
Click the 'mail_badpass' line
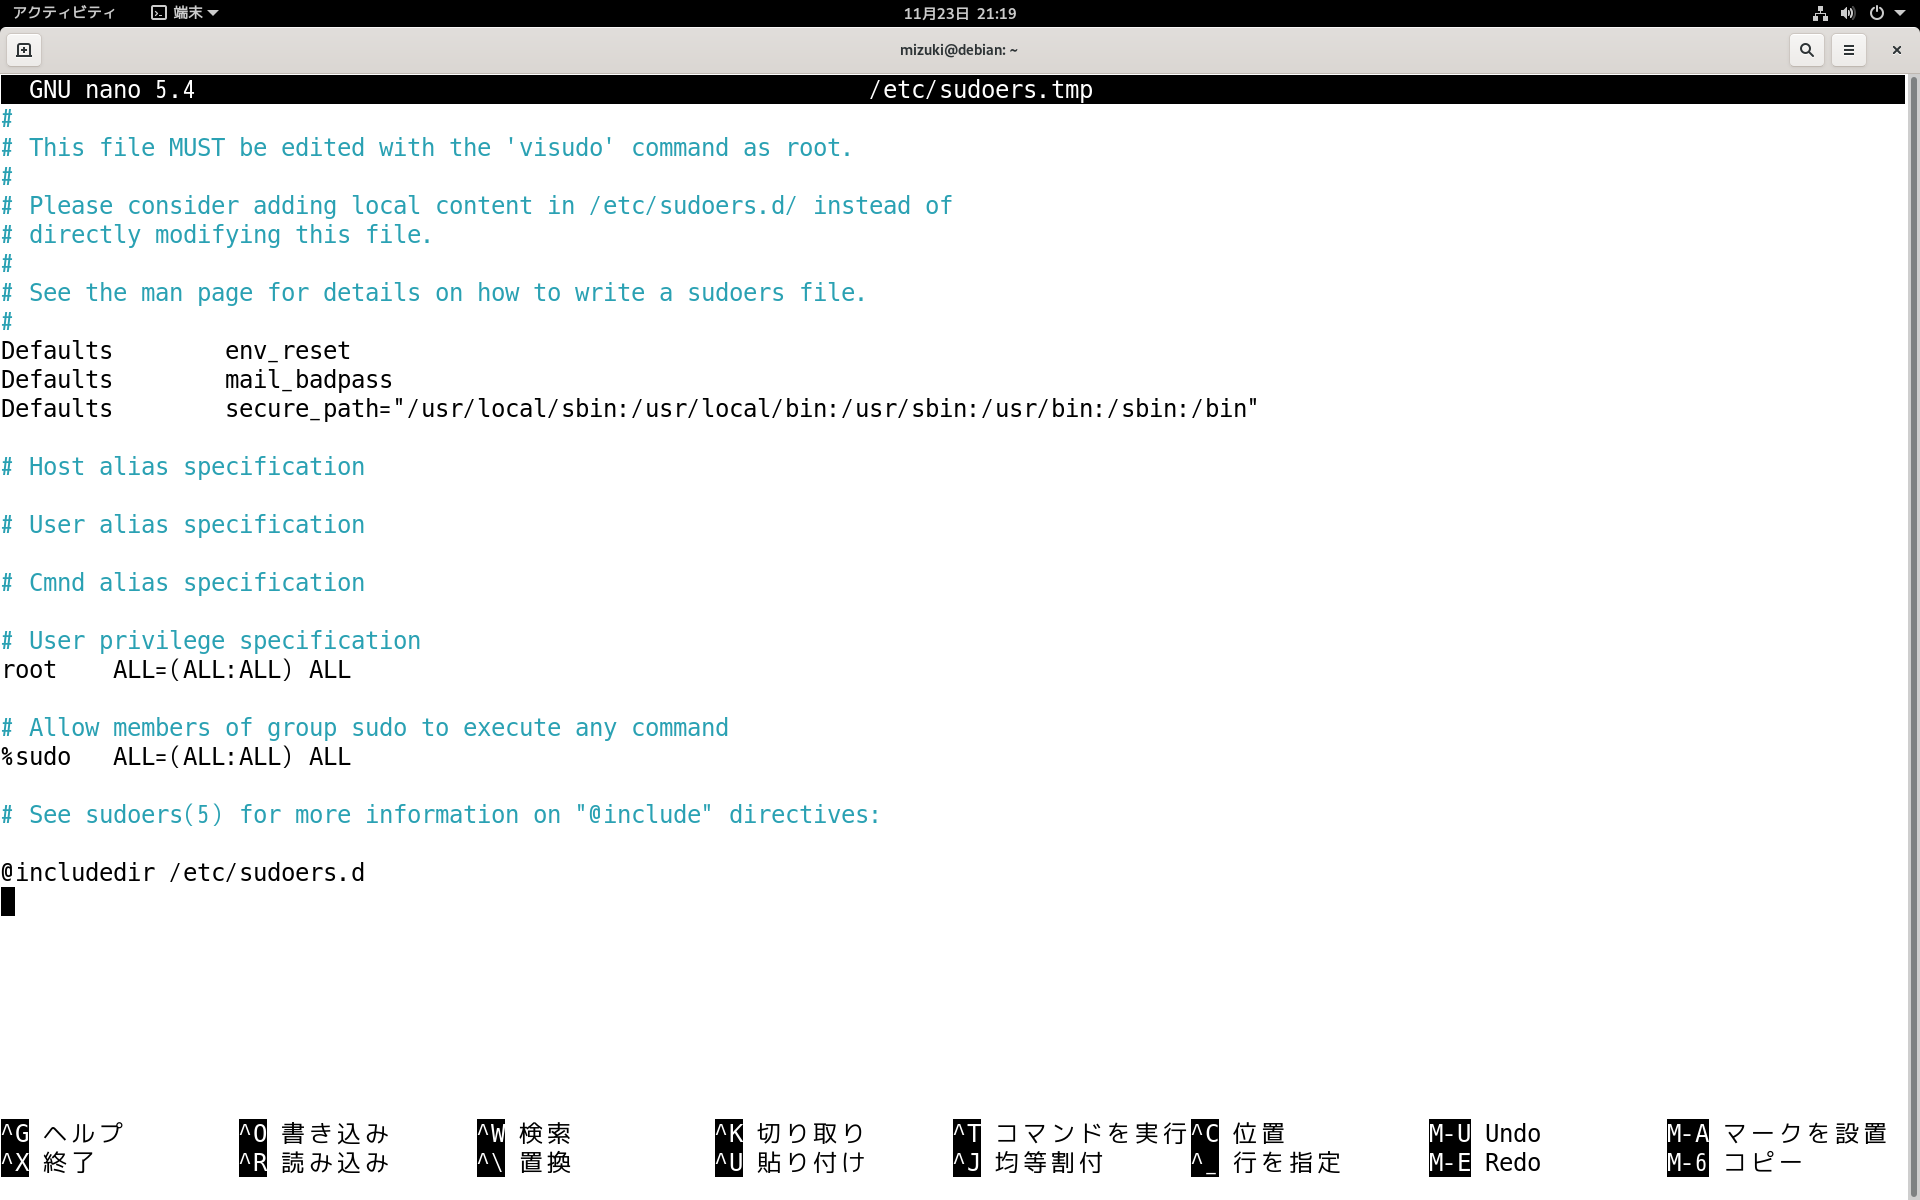(x=197, y=380)
